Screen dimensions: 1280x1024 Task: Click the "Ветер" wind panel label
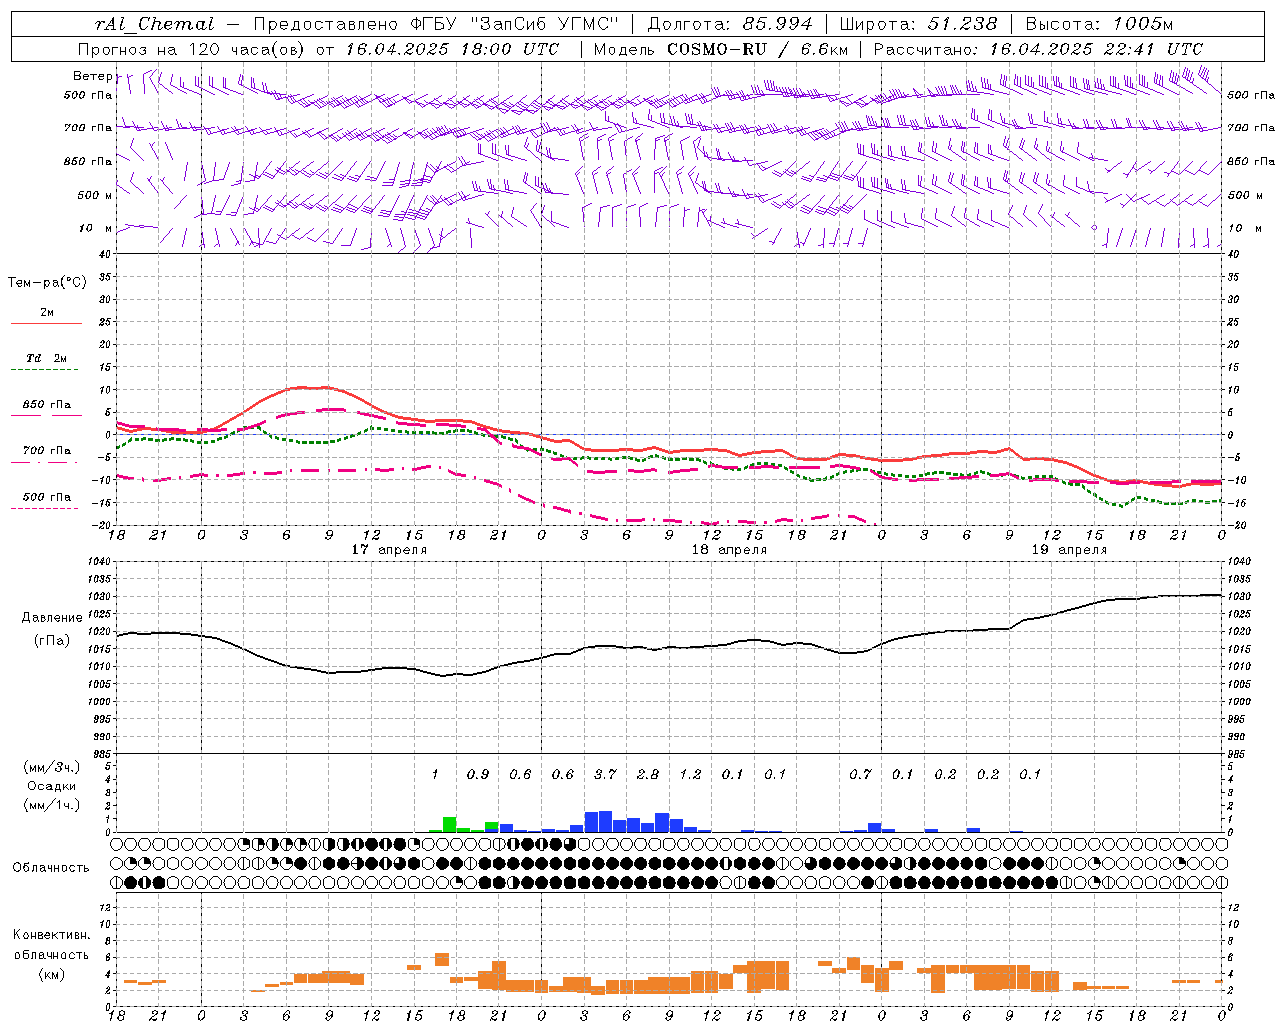coord(93,76)
